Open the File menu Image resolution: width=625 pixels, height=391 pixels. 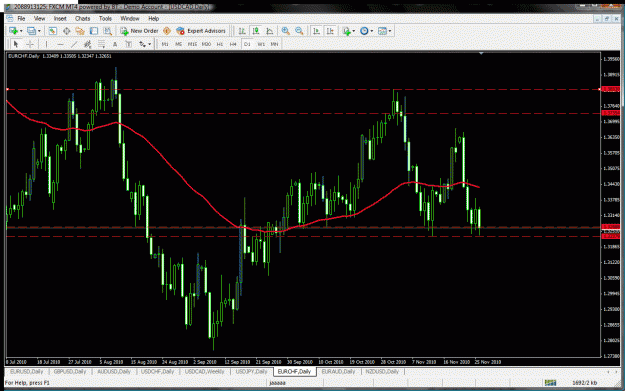(21, 18)
